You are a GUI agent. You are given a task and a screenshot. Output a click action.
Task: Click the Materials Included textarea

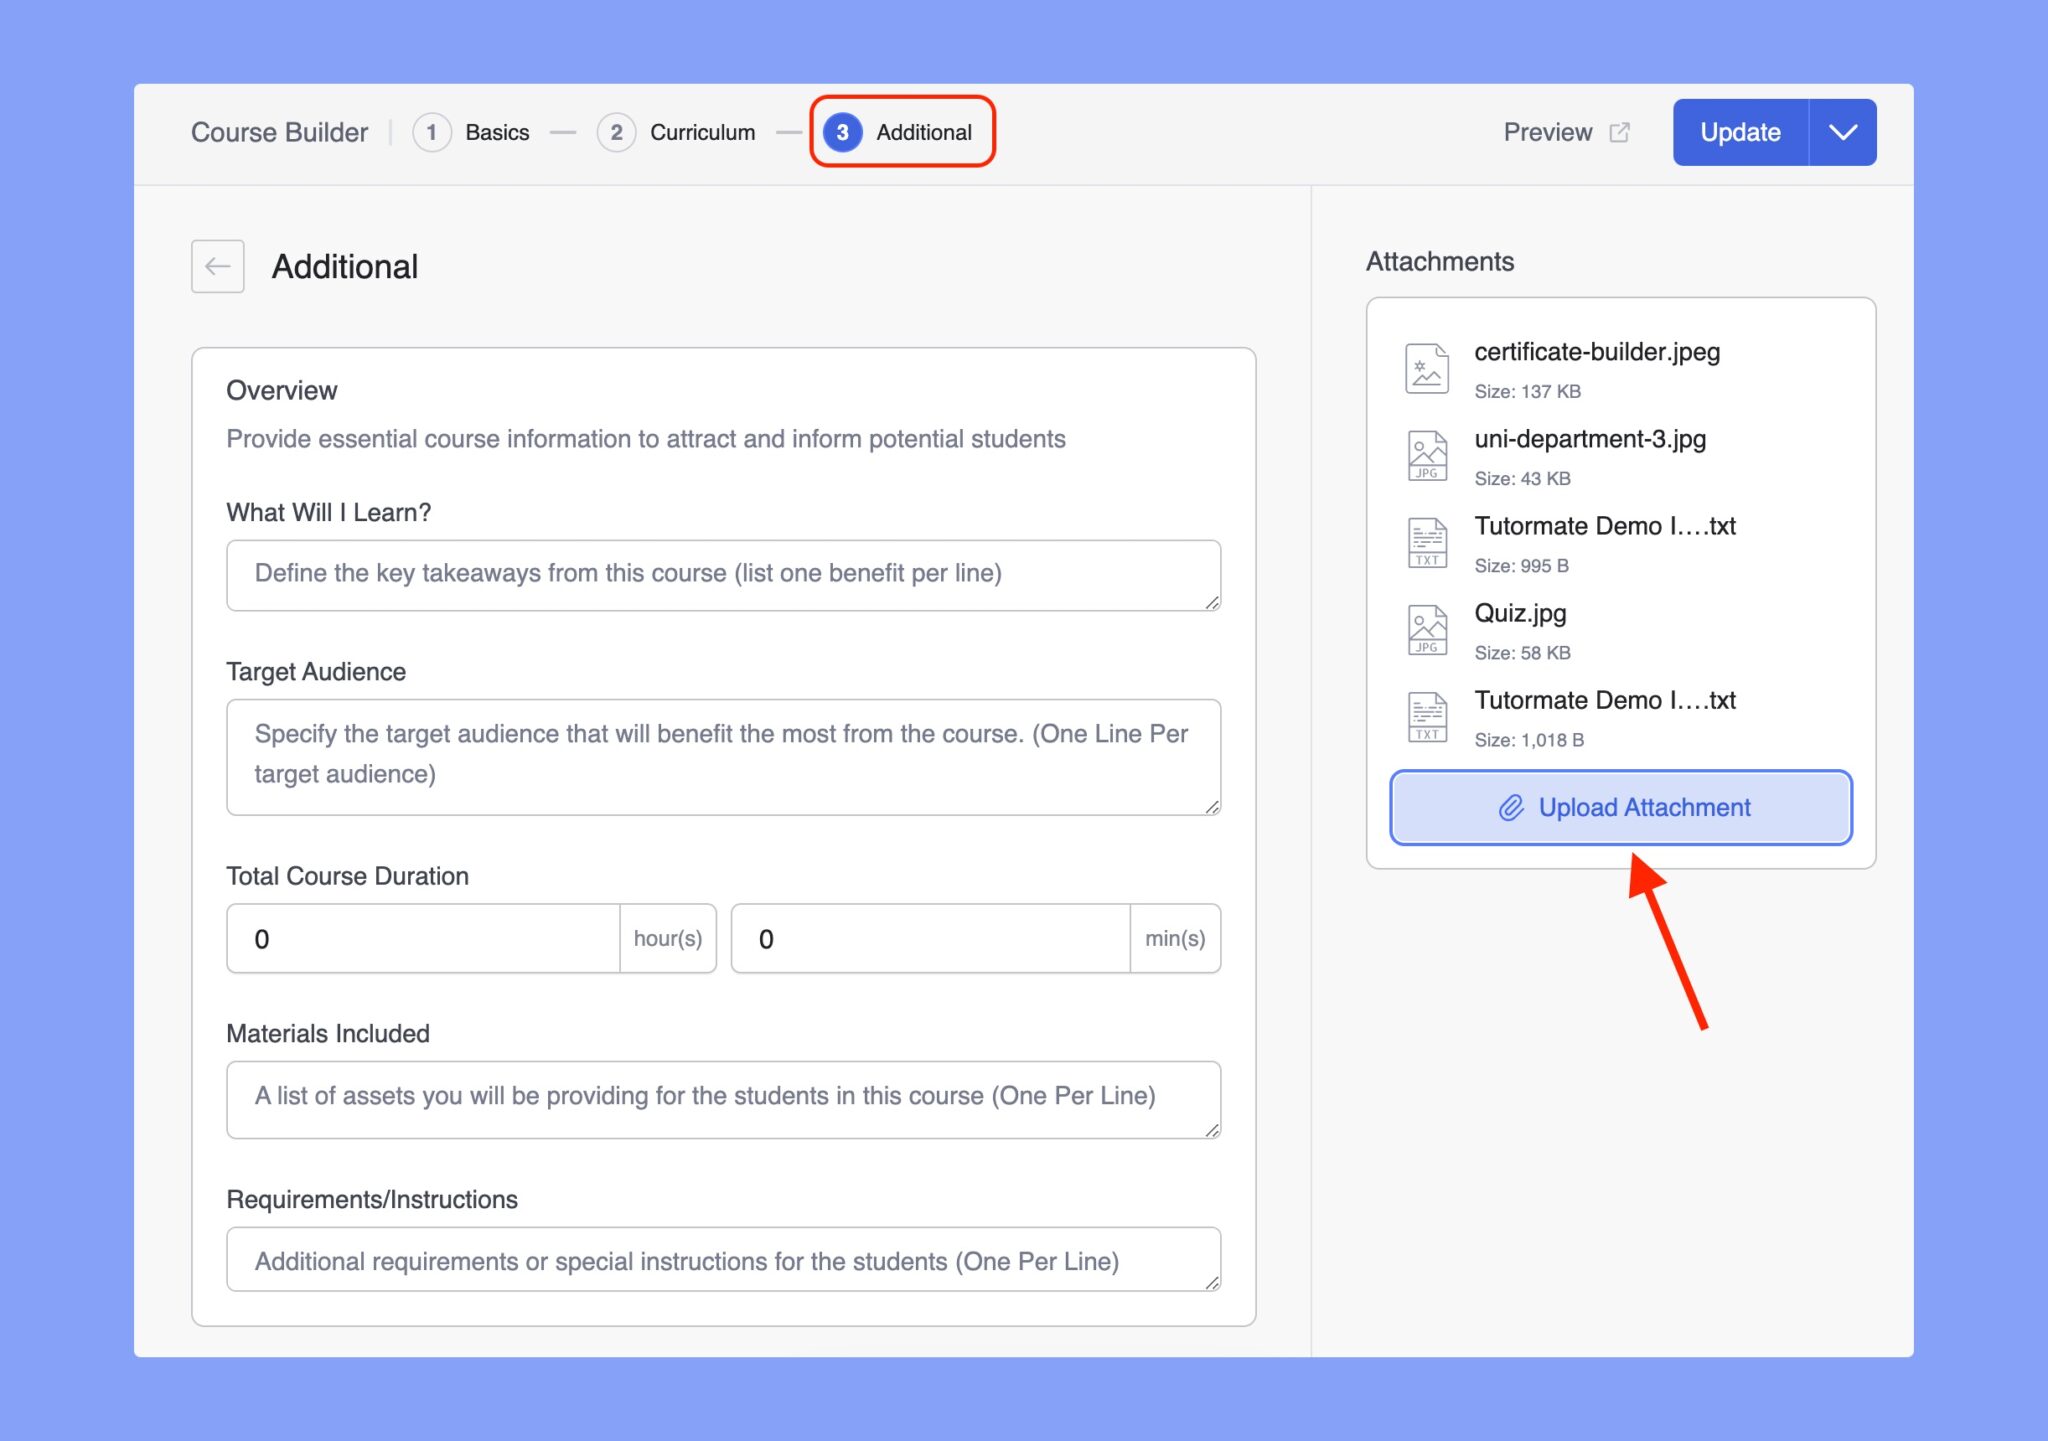coord(722,1098)
